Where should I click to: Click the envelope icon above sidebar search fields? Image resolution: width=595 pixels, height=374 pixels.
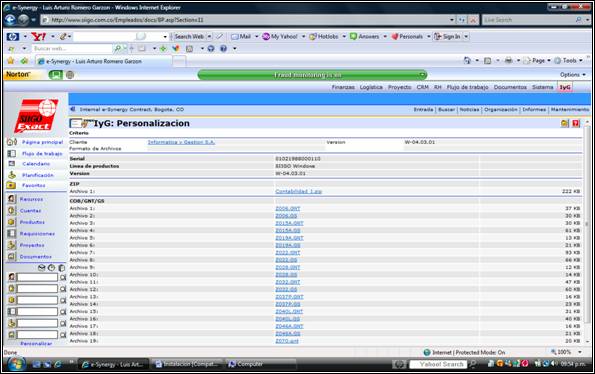tap(42, 268)
